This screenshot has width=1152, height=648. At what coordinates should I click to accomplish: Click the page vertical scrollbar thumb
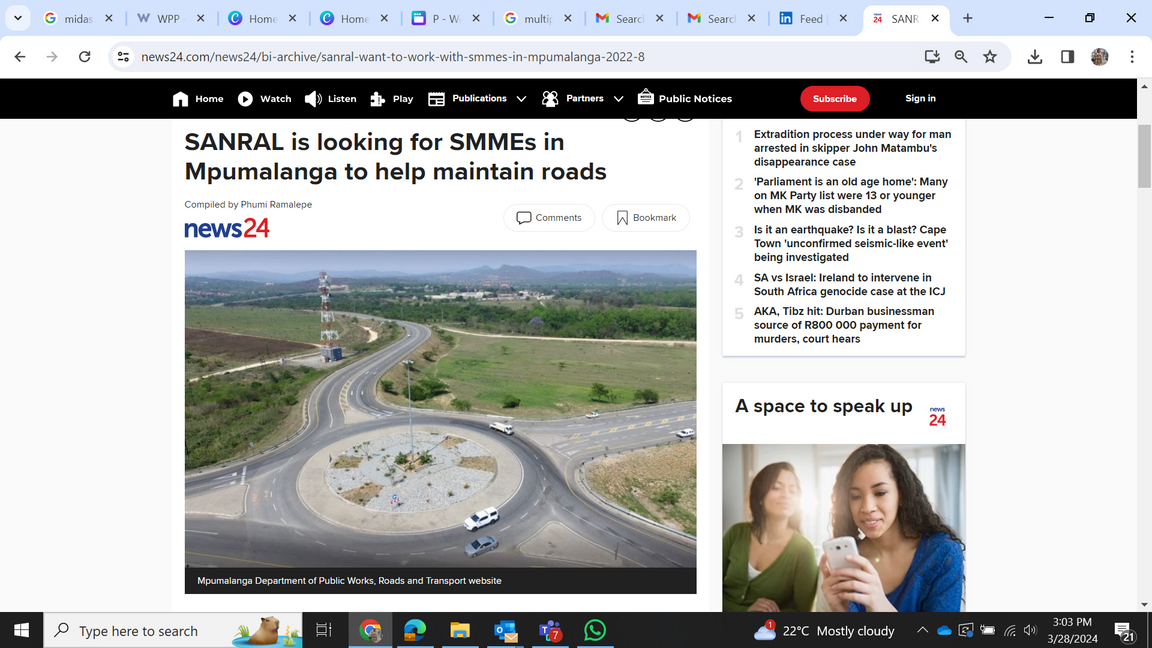(x=1144, y=156)
